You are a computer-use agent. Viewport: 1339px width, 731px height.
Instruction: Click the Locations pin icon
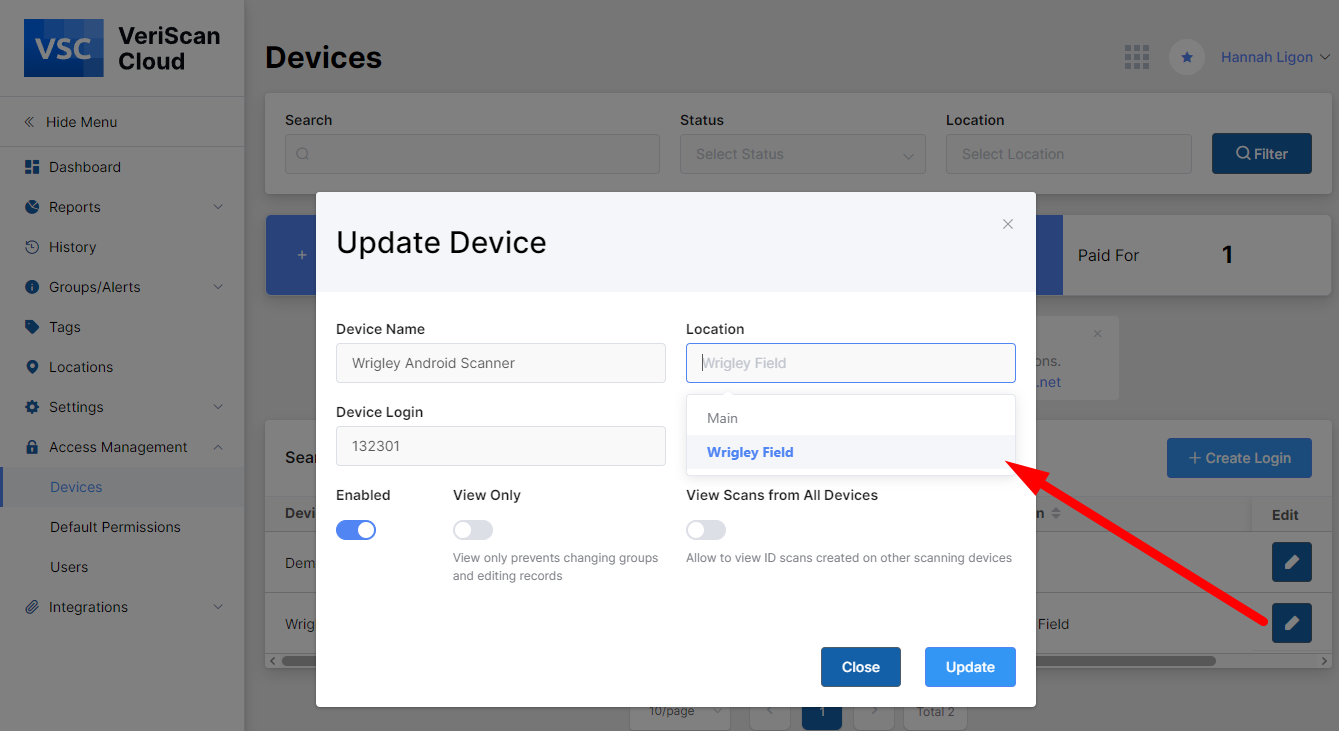click(32, 367)
